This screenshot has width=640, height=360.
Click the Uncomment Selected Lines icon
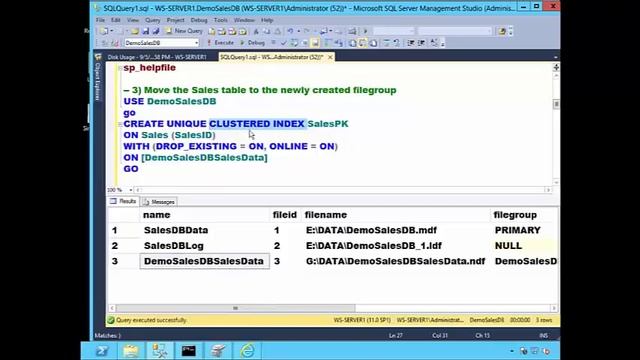coord(396,42)
